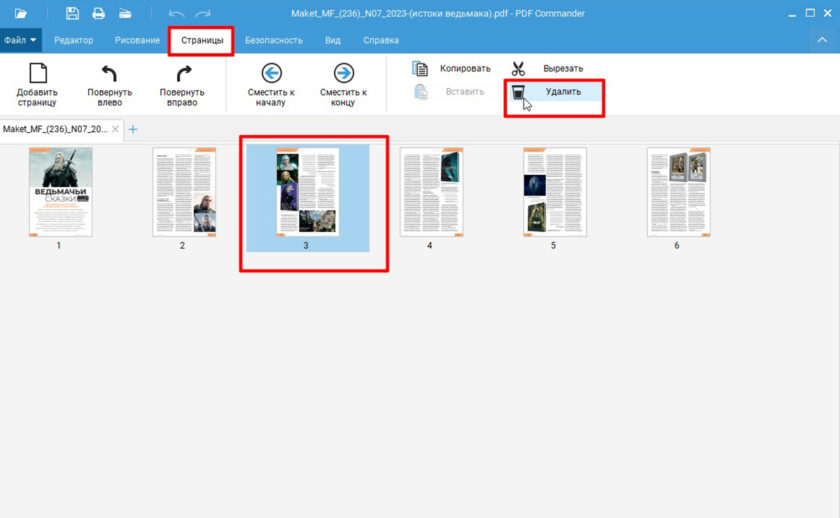Click the save floppy disk icon

tap(72, 13)
